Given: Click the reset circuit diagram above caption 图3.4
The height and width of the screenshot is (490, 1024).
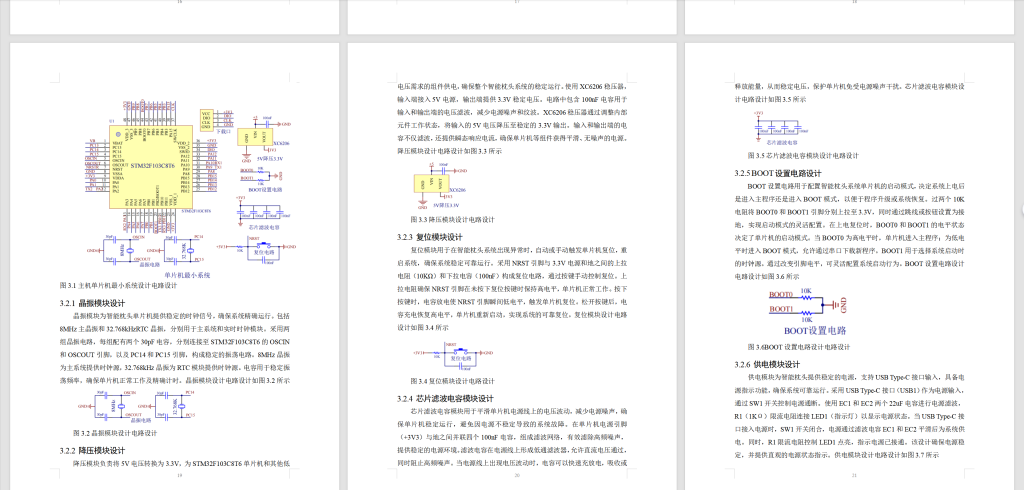Looking at the screenshot, I should (x=453, y=356).
